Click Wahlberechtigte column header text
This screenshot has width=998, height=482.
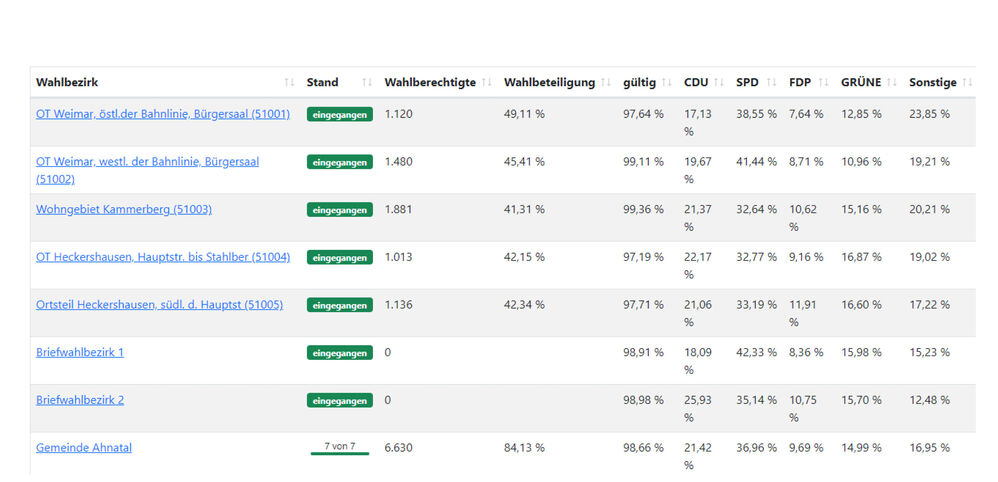coord(430,83)
